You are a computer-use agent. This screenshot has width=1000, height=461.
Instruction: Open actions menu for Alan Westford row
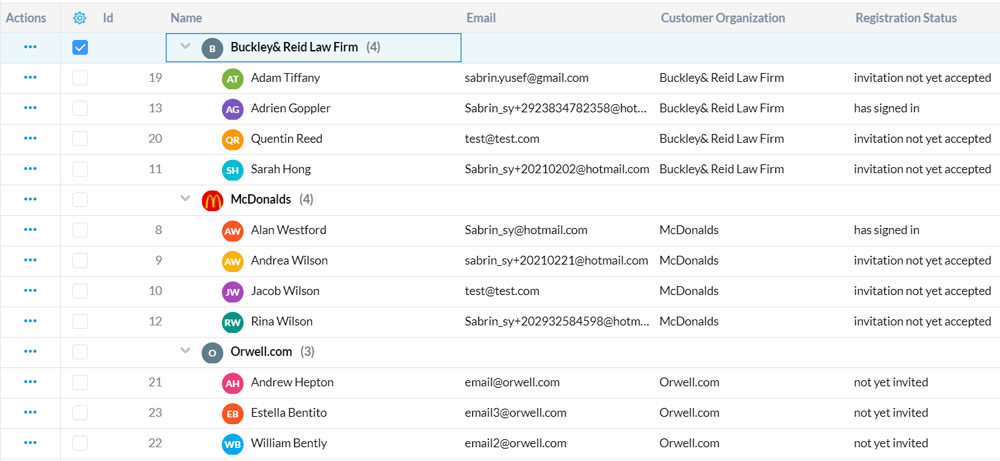coord(30,230)
